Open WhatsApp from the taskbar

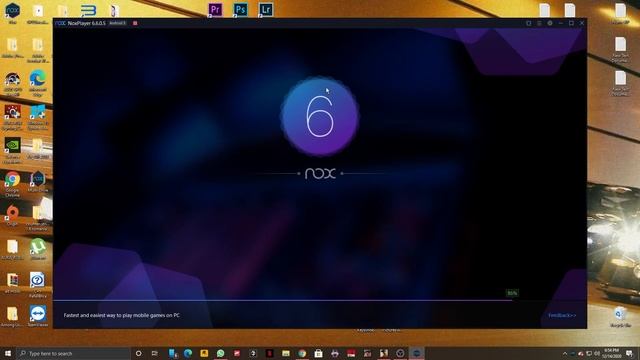pyautogui.click(x=220, y=353)
